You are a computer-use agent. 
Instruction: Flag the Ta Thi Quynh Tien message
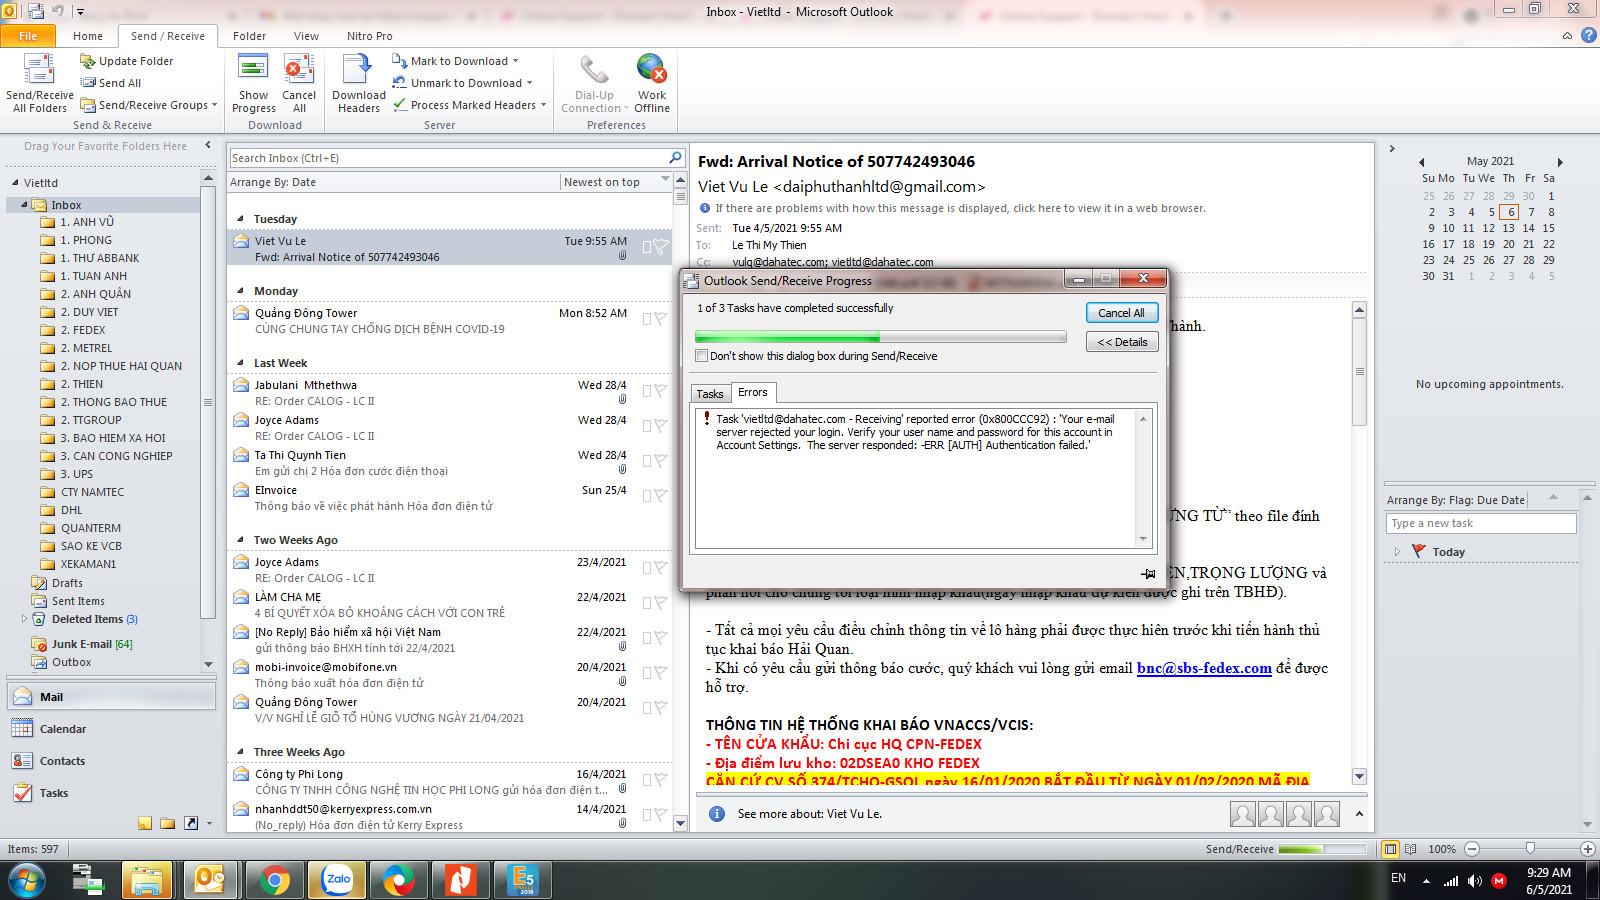(x=659, y=460)
